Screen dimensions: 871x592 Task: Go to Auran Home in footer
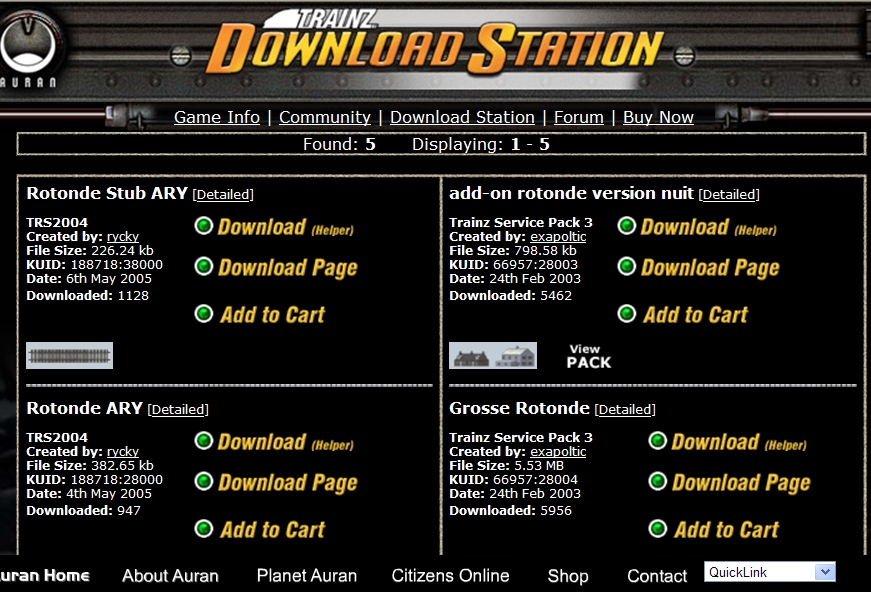coord(44,575)
